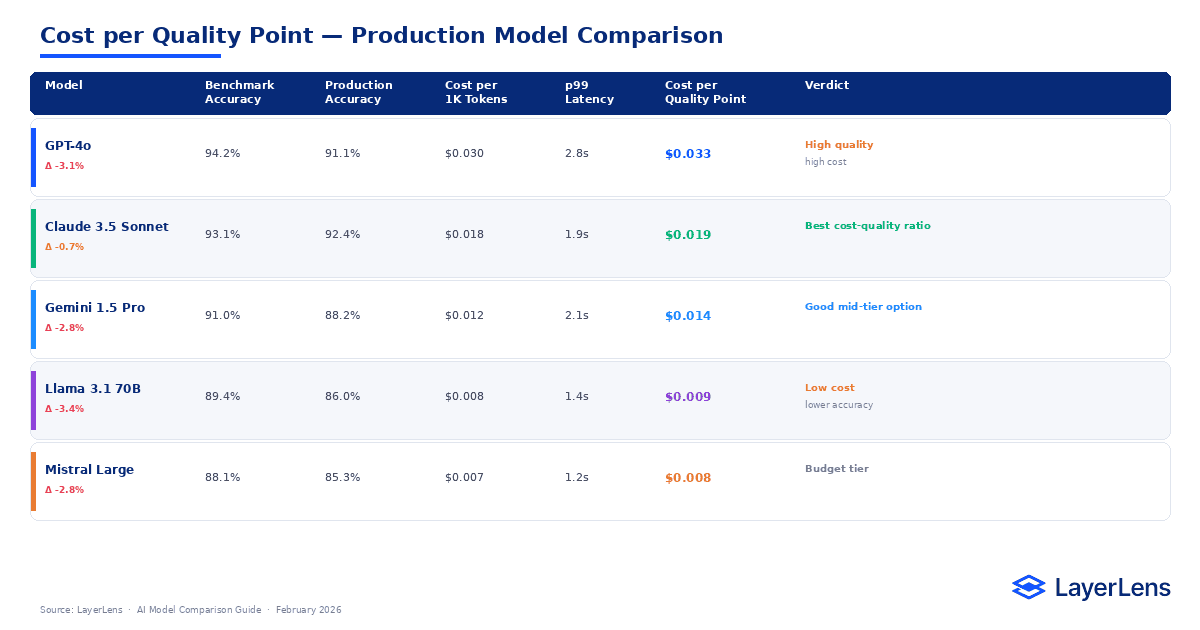
Task: Click Mistral latency value 1.2s
Action: click(577, 478)
